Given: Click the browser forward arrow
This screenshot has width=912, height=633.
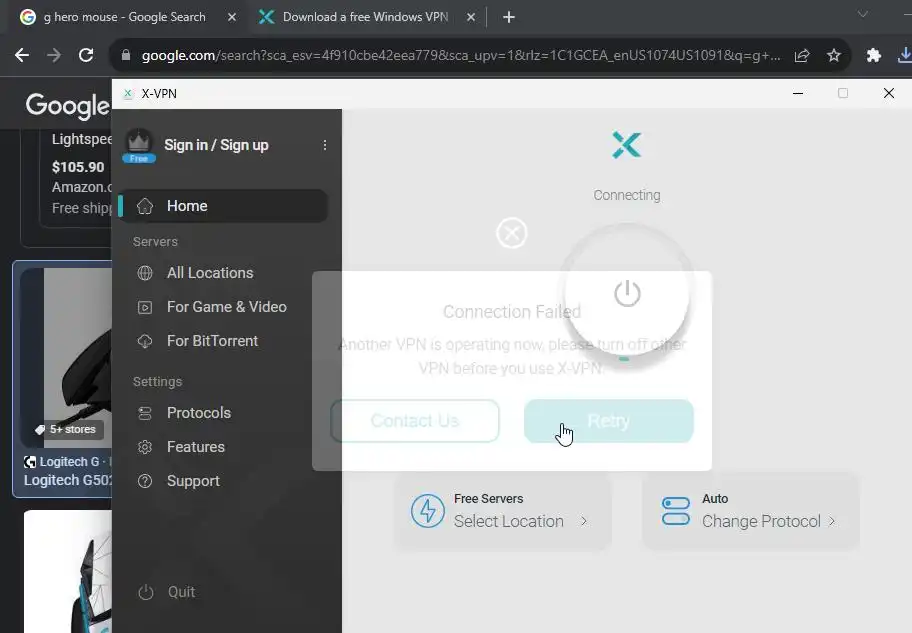Looking at the screenshot, I should pyautogui.click(x=54, y=55).
